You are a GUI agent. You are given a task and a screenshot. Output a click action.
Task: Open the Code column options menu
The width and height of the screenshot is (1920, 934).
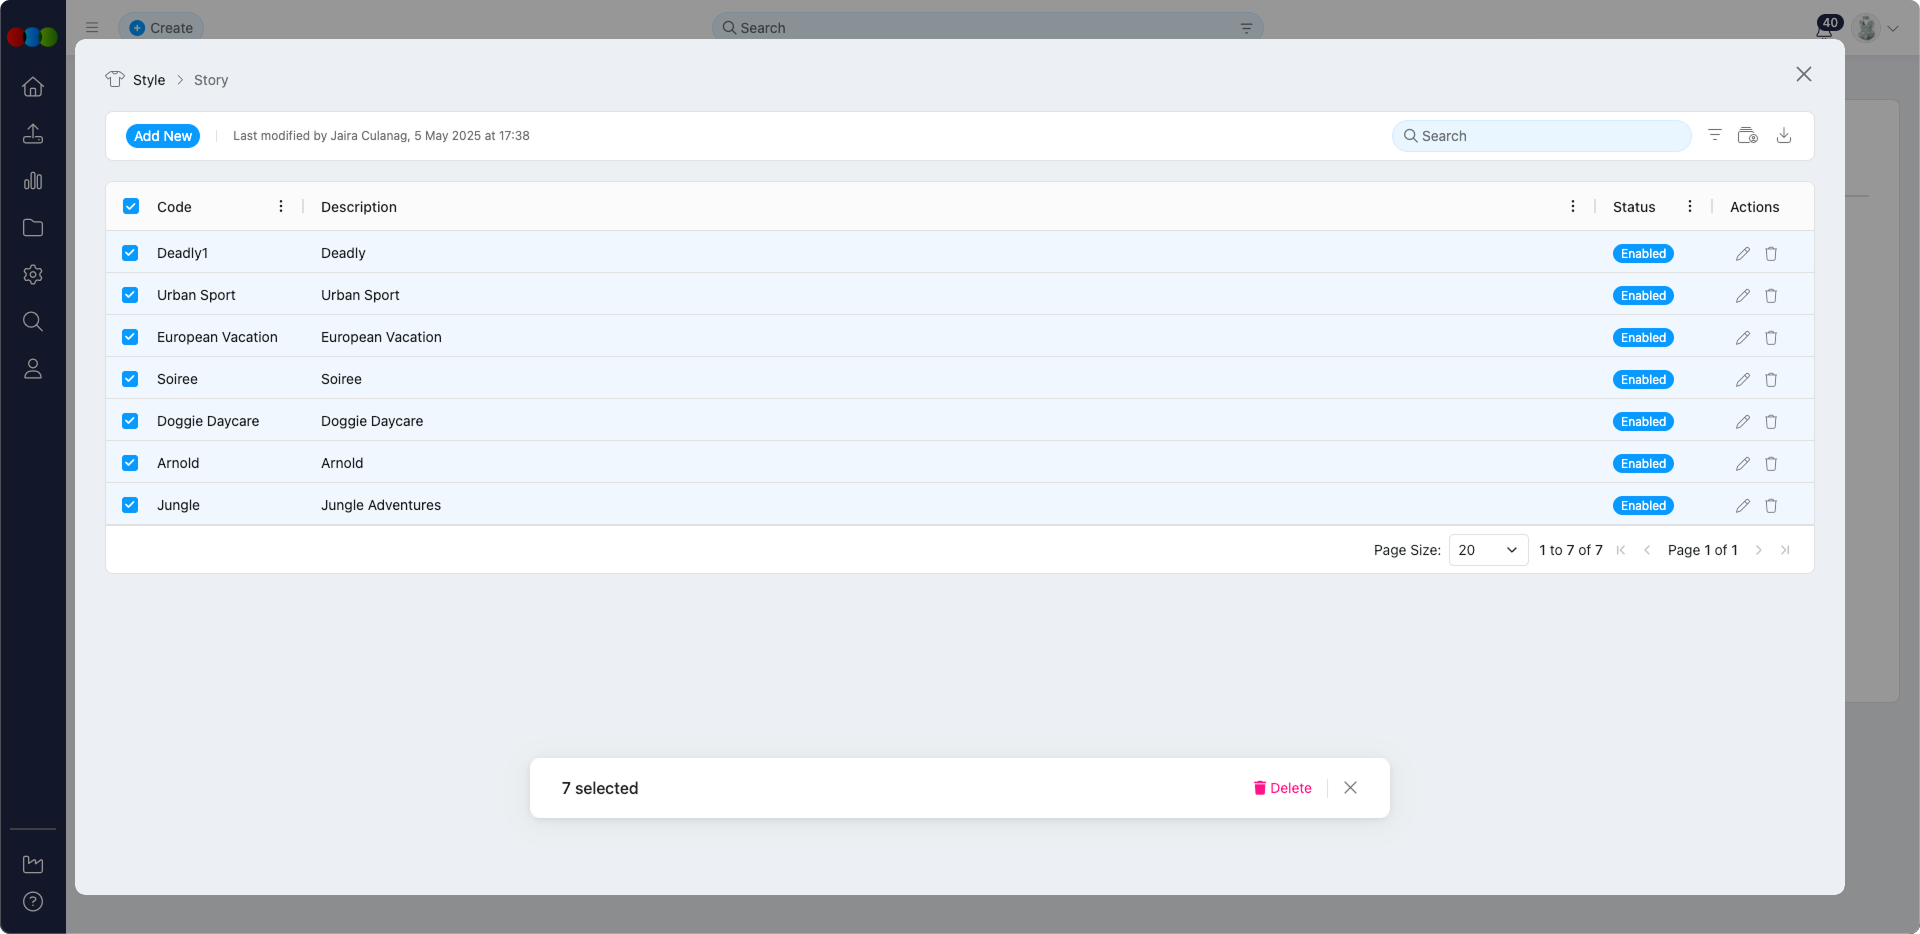(280, 206)
